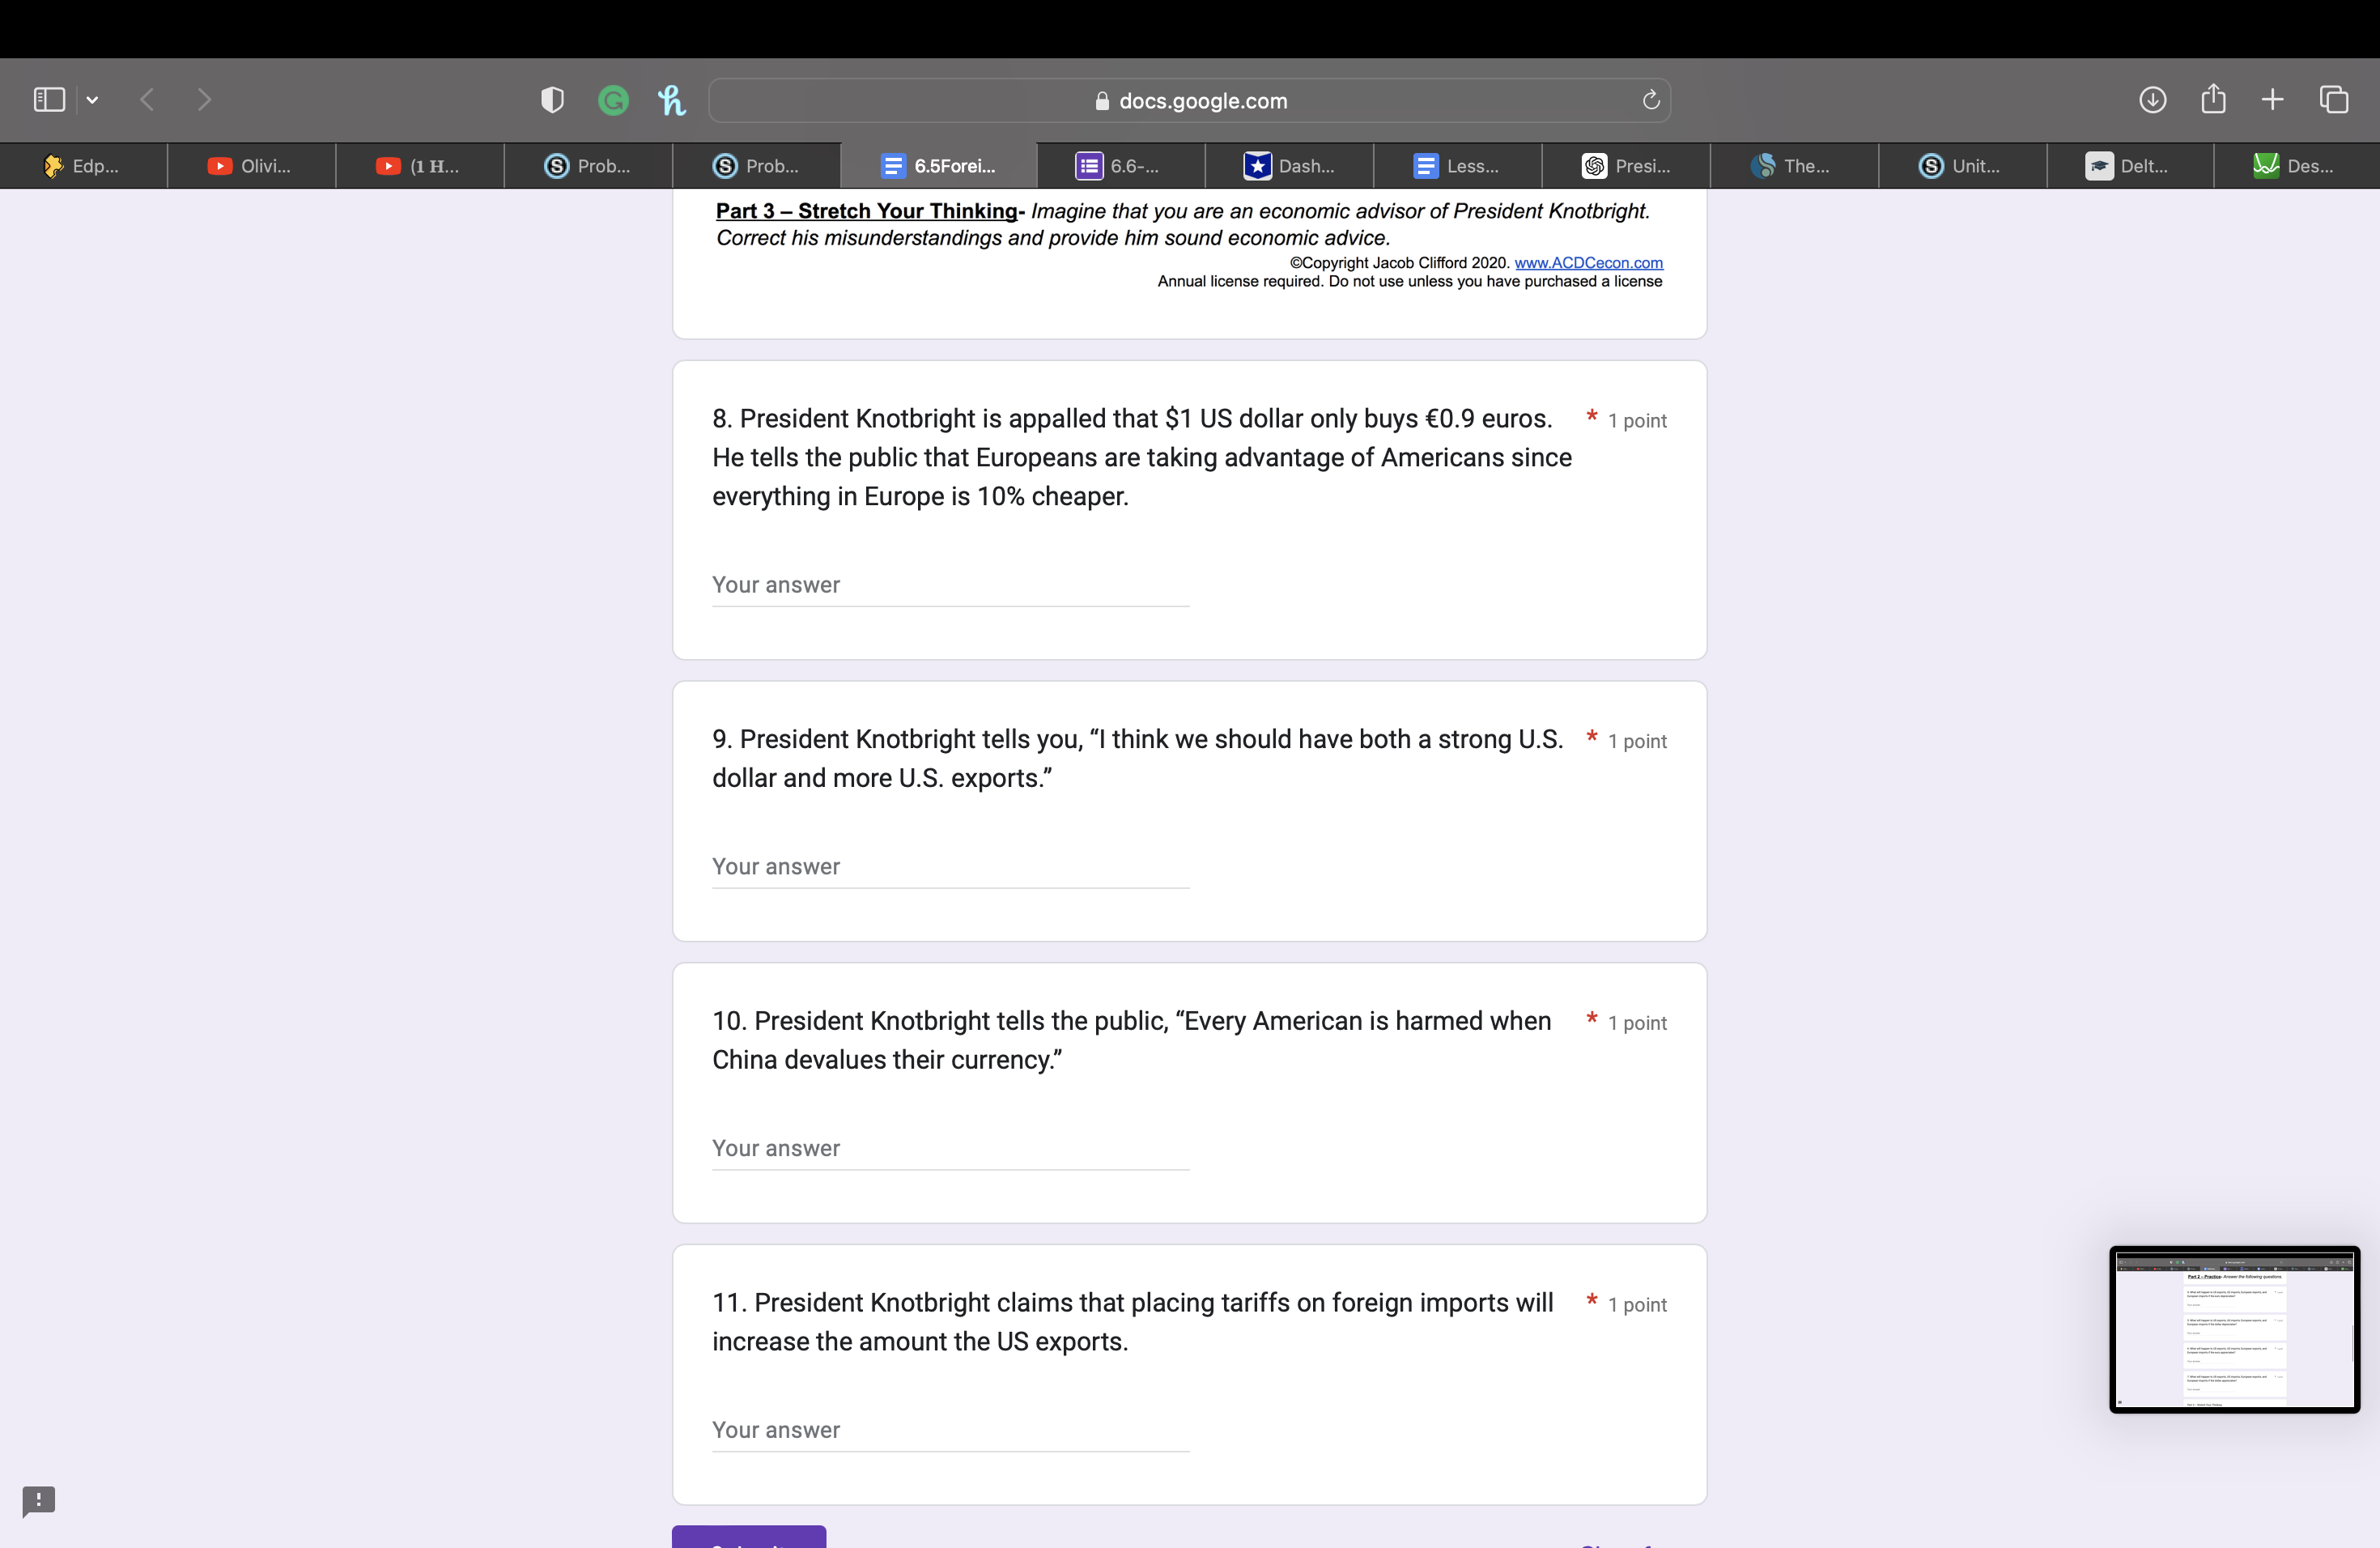Click the screenshot preview thumbnail
2380x1548 pixels.
(x=2234, y=1329)
